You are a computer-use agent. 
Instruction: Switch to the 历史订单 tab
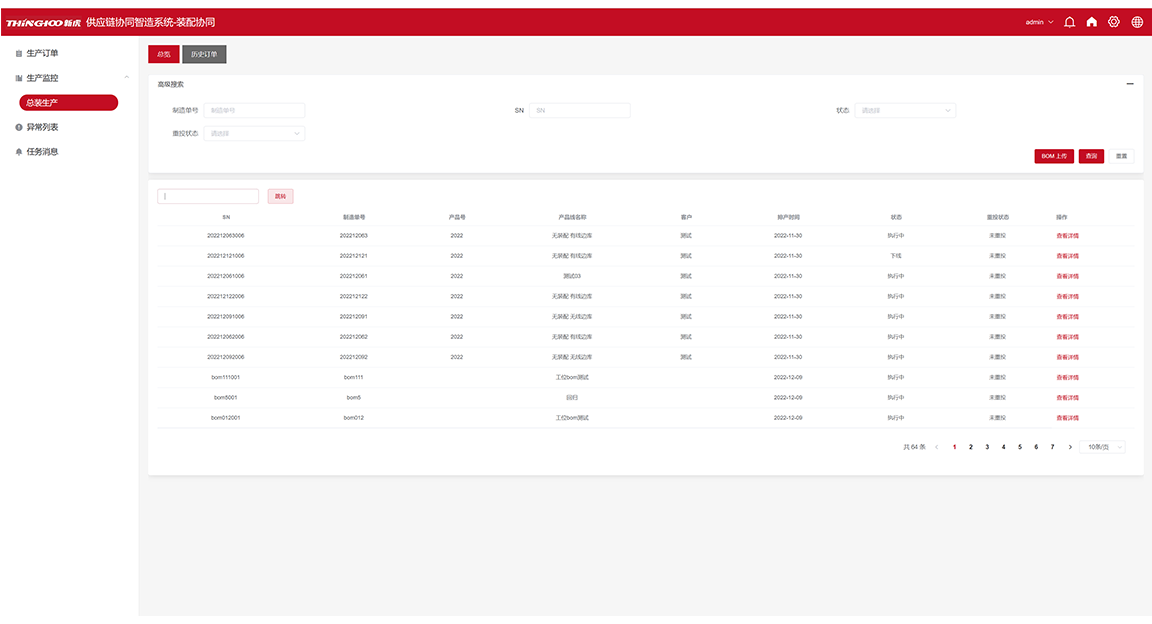(204, 54)
